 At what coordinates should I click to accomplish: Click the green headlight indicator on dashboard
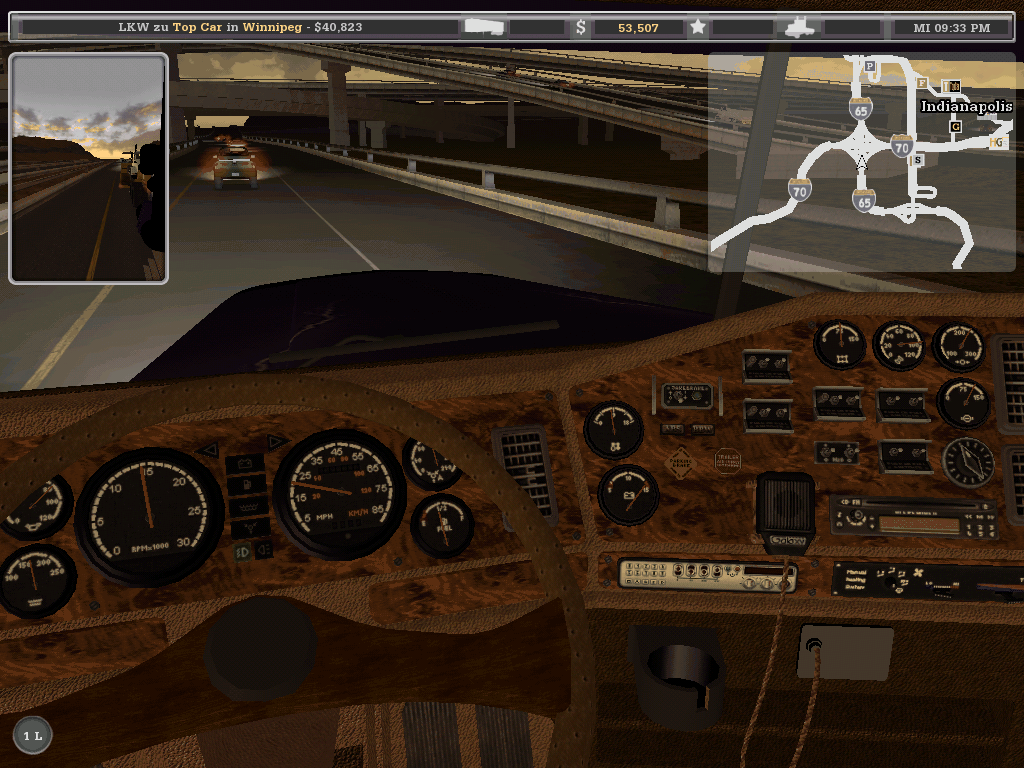(x=243, y=551)
